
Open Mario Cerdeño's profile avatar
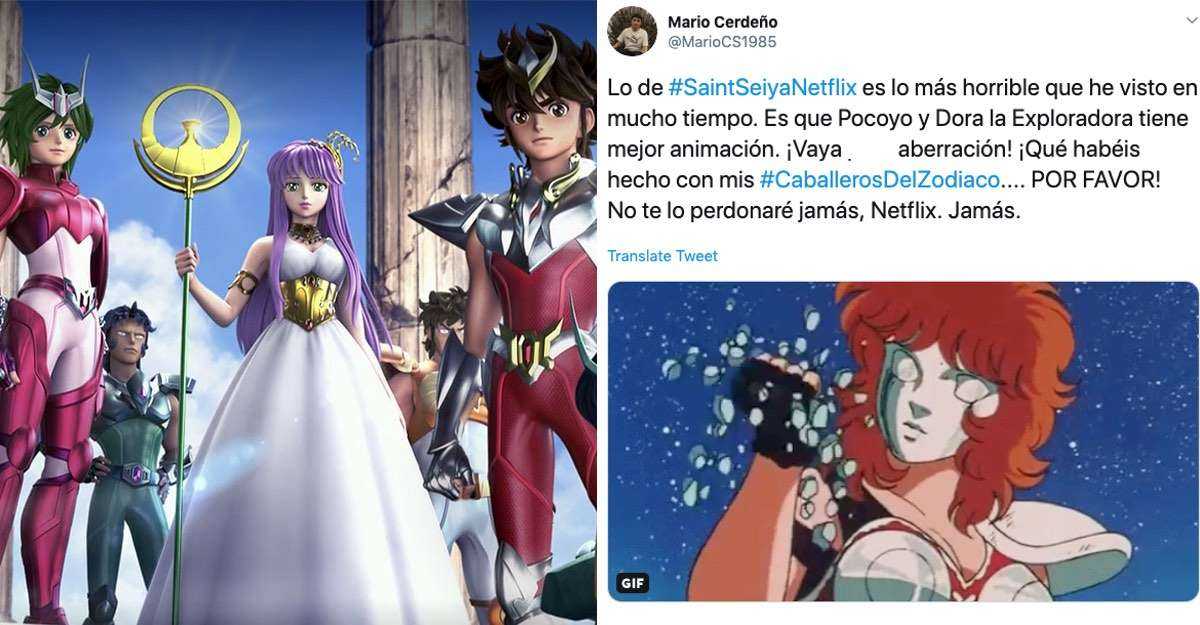[x=632, y=31]
